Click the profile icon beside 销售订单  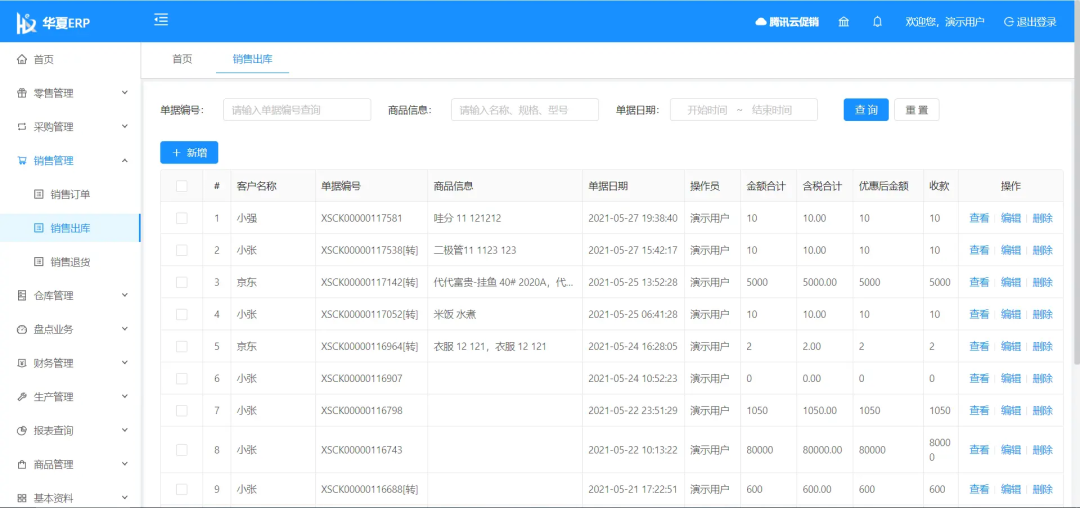39,194
